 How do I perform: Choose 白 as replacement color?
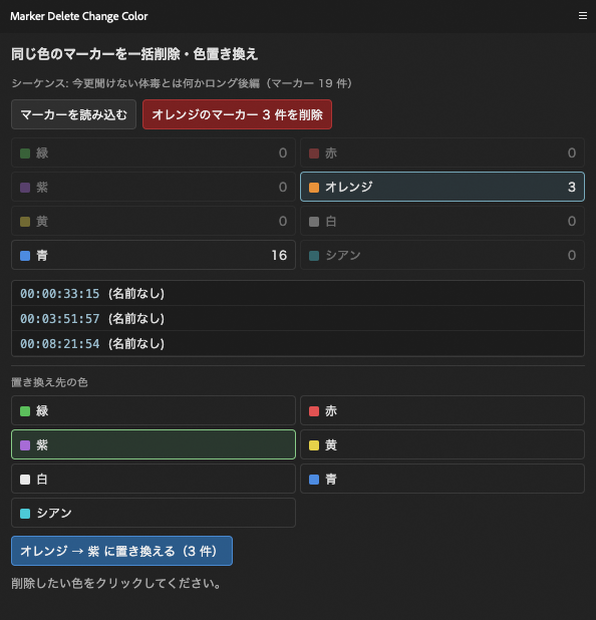pos(153,479)
